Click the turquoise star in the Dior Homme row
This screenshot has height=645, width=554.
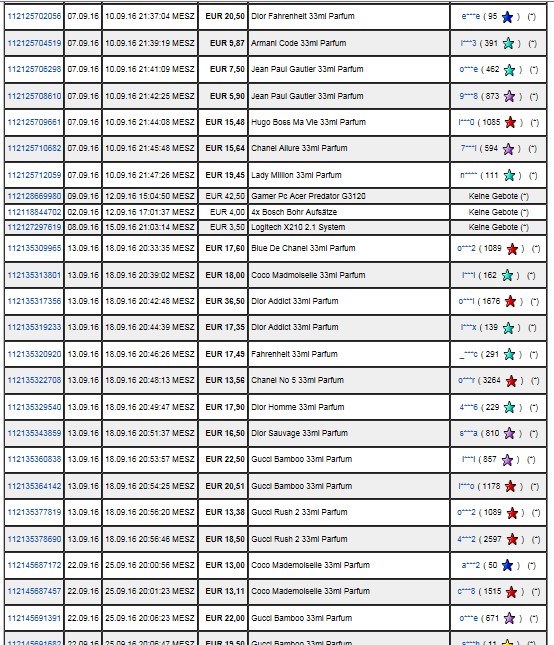[509, 408]
